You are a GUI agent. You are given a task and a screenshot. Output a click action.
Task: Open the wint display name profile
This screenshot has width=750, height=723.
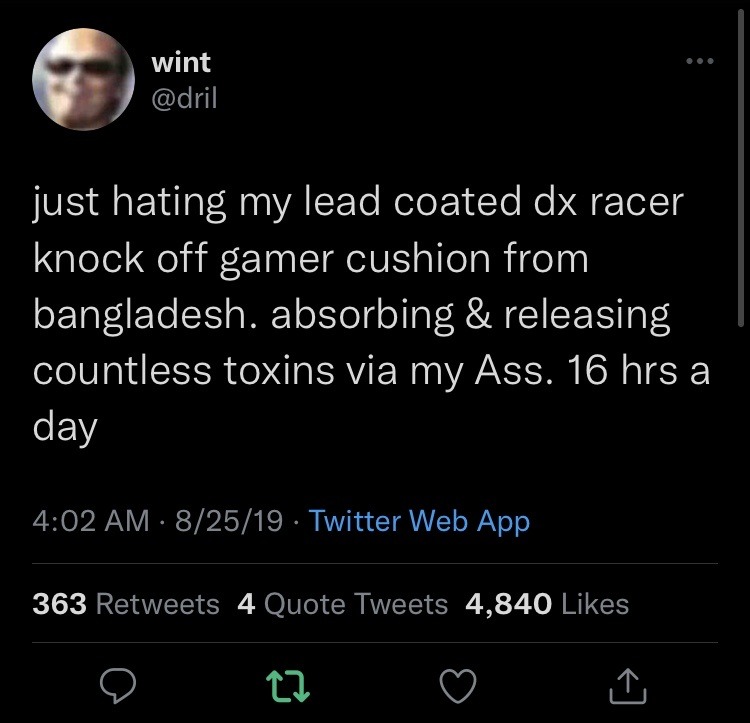pos(181,63)
